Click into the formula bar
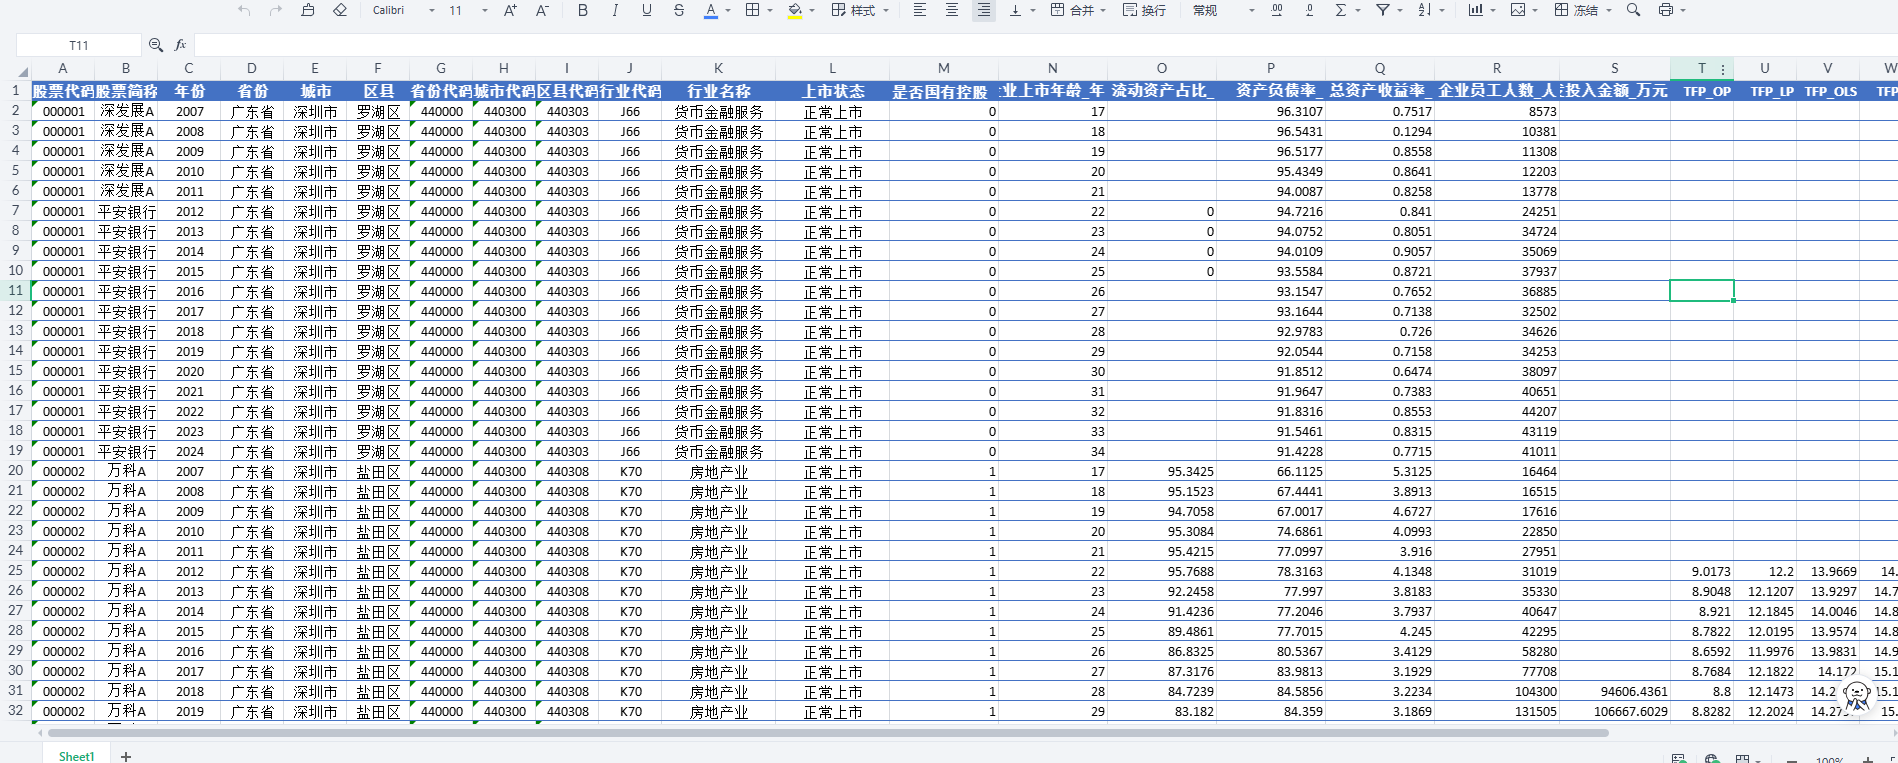Image resolution: width=1898 pixels, height=763 pixels. 1045,45
